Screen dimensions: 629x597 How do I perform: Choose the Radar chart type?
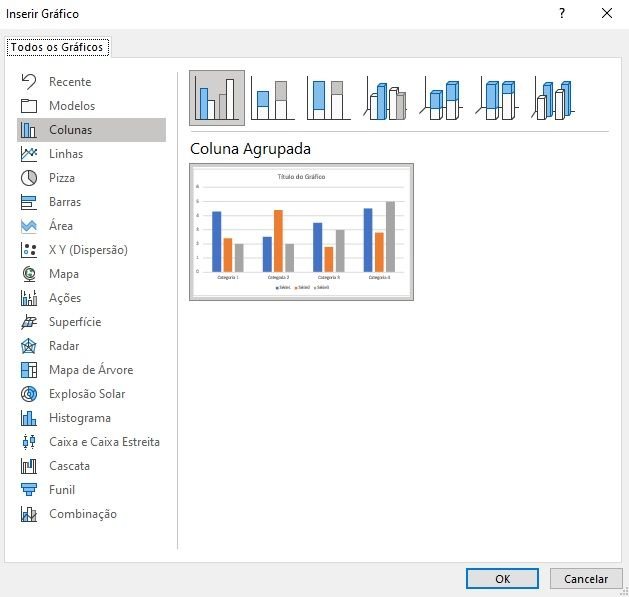click(x=64, y=346)
